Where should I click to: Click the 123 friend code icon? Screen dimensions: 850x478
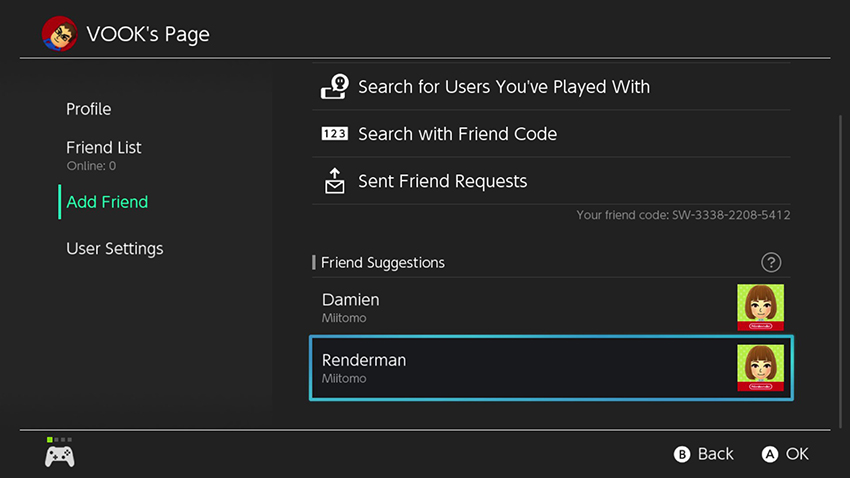pos(334,134)
